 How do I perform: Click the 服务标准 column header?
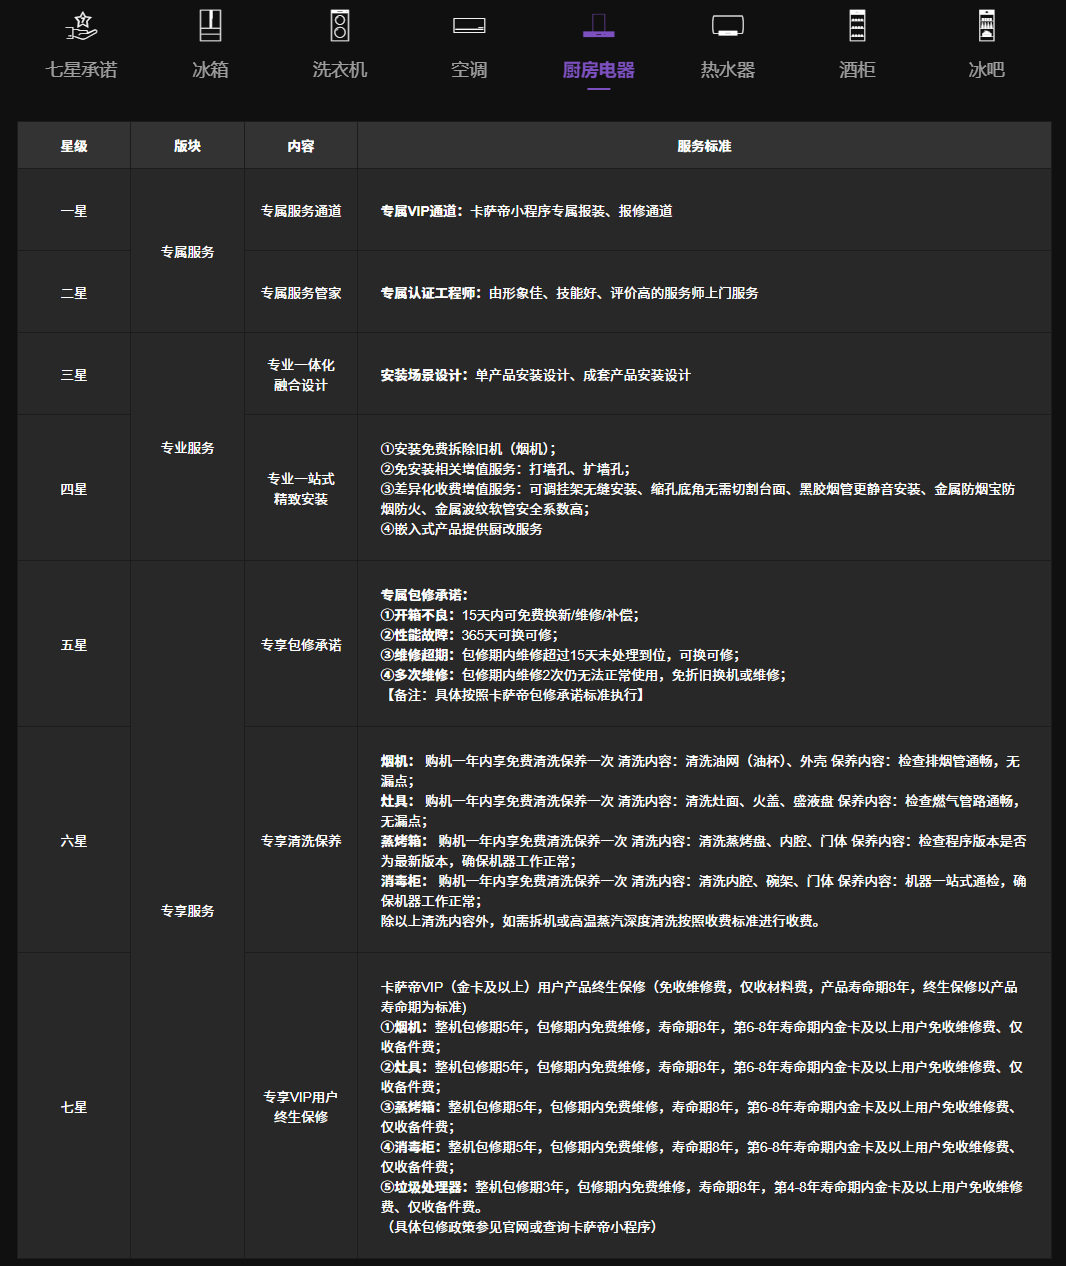click(x=704, y=146)
